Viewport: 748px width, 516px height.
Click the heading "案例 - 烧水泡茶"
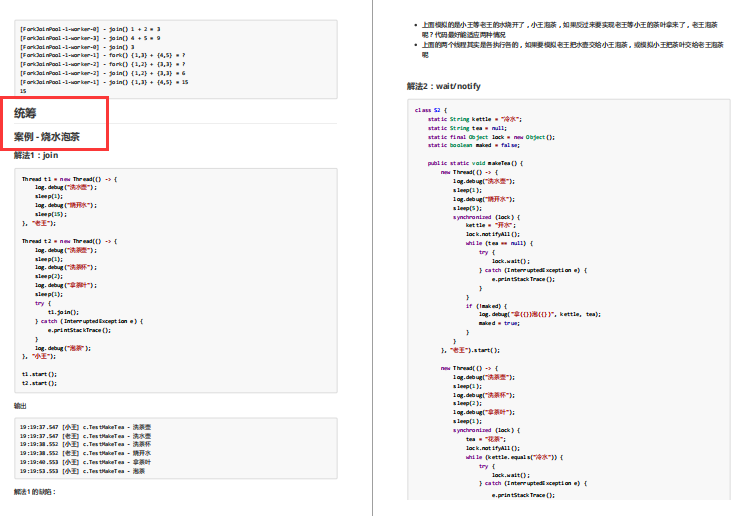(47, 137)
